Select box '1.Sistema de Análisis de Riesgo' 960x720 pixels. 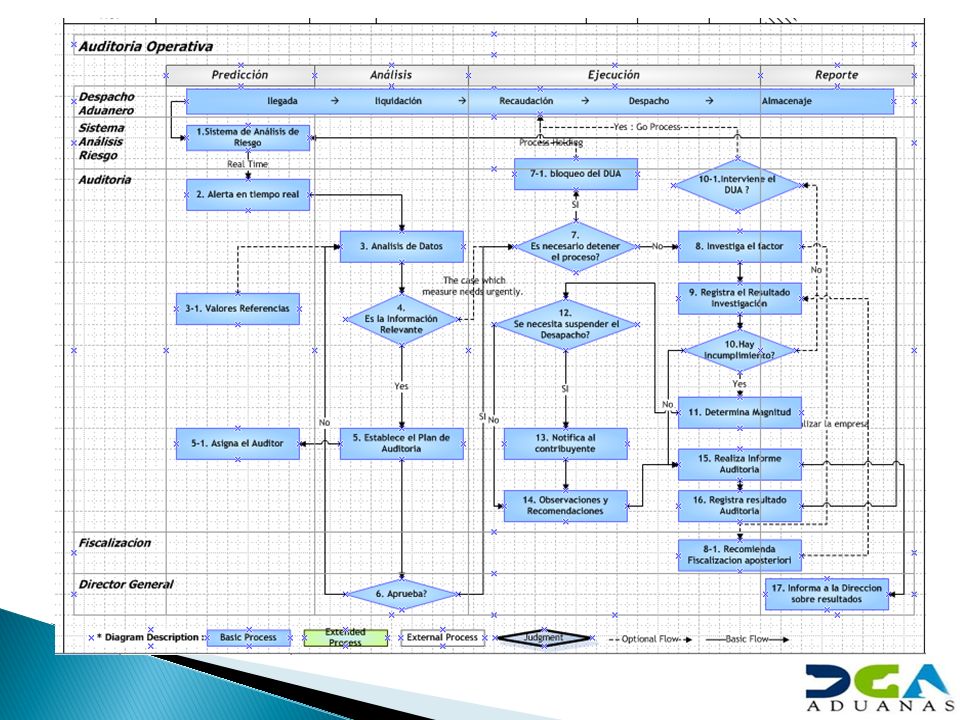coord(248,137)
